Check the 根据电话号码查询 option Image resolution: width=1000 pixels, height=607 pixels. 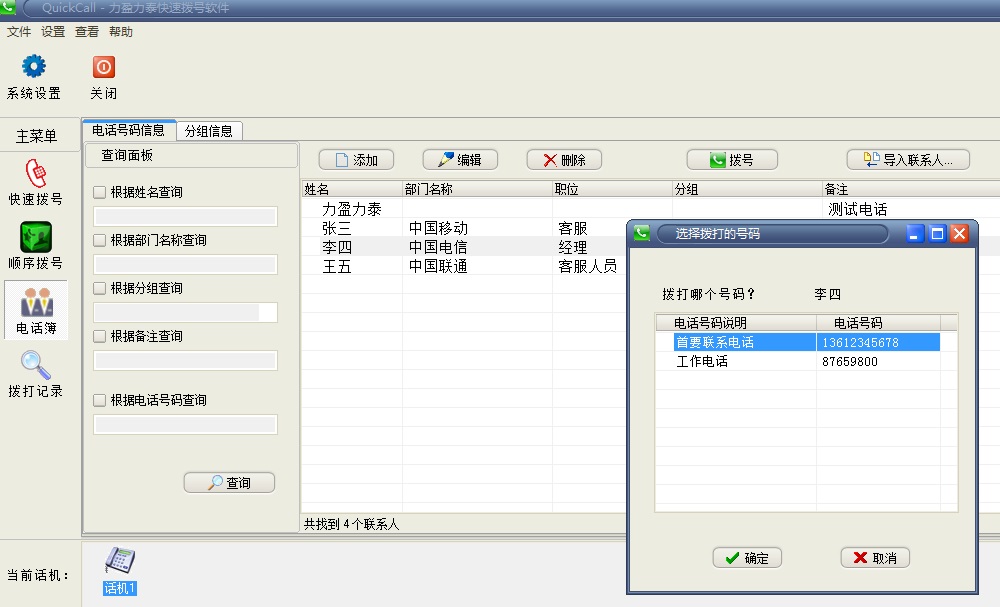pyautogui.click(x=99, y=401)
